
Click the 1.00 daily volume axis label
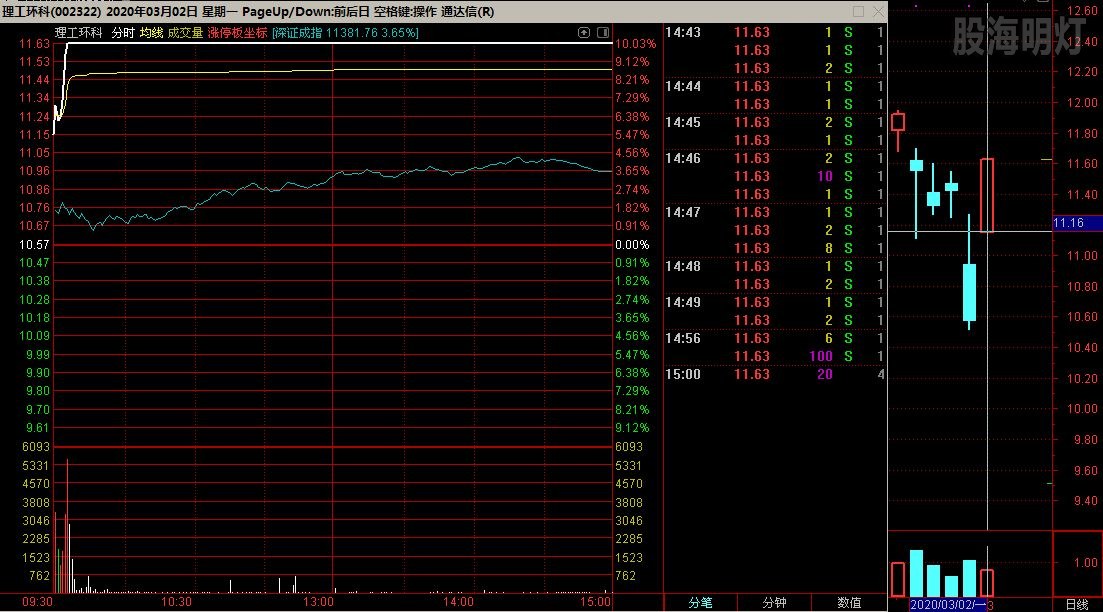1085,563
